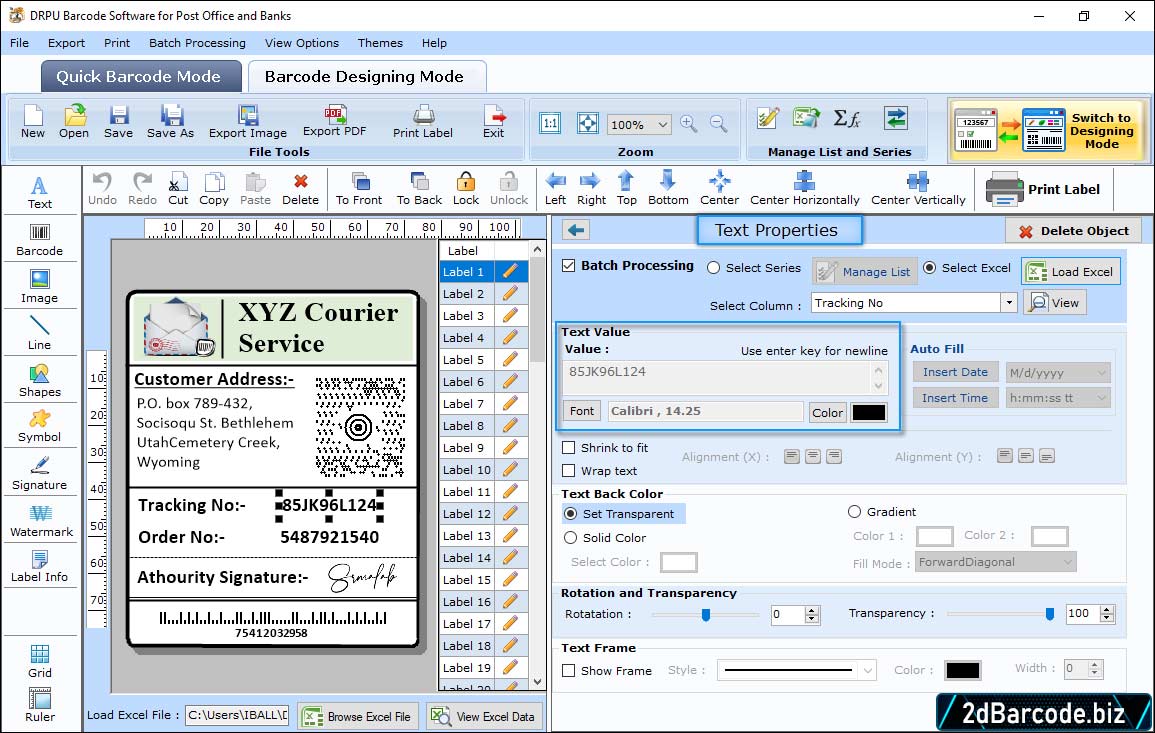The width and height of the screenshot is (1155, 733).
Task: Open the Batch Processing menu
Action: 197,43
